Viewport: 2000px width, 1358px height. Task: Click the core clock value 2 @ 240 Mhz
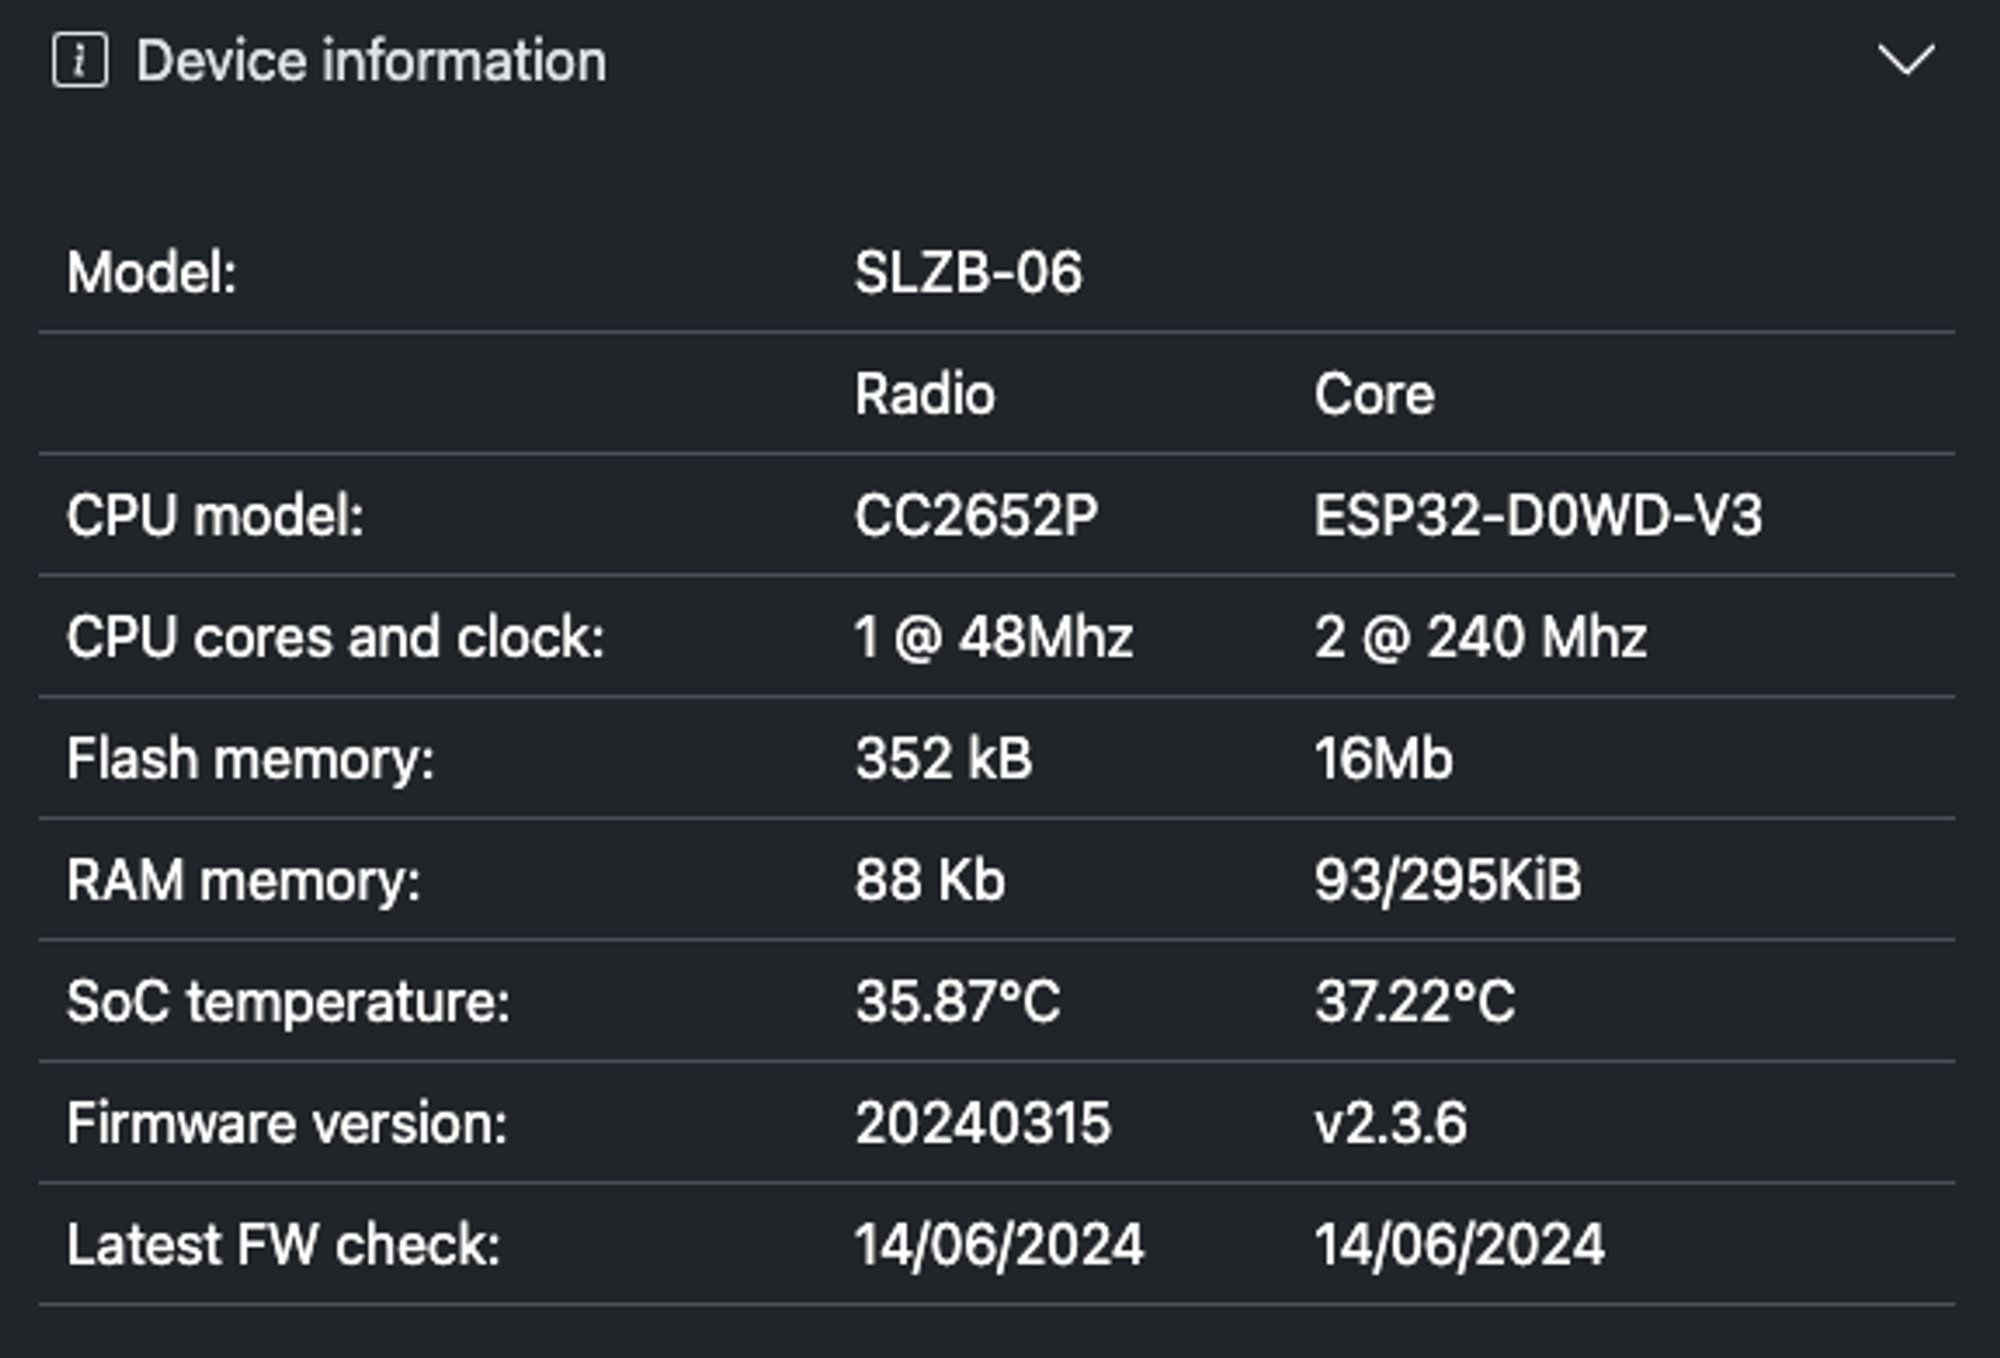click(x=1480, y=637)
